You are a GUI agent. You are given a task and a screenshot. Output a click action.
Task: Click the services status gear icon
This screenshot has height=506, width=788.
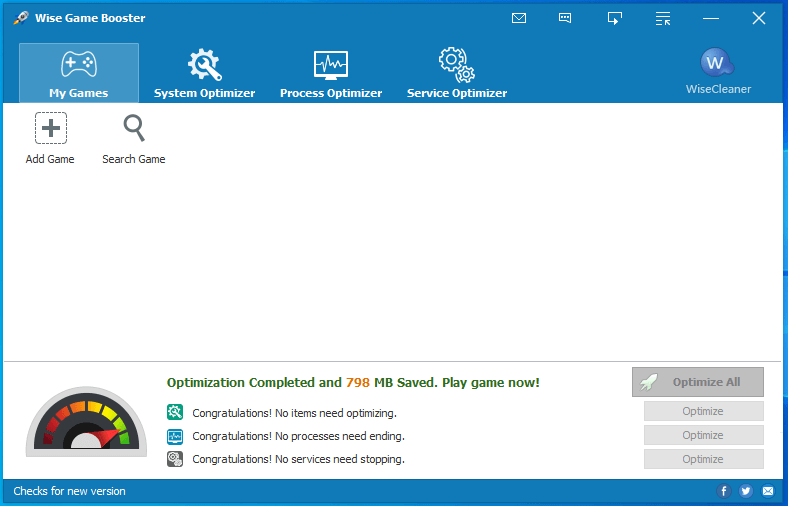175,459
